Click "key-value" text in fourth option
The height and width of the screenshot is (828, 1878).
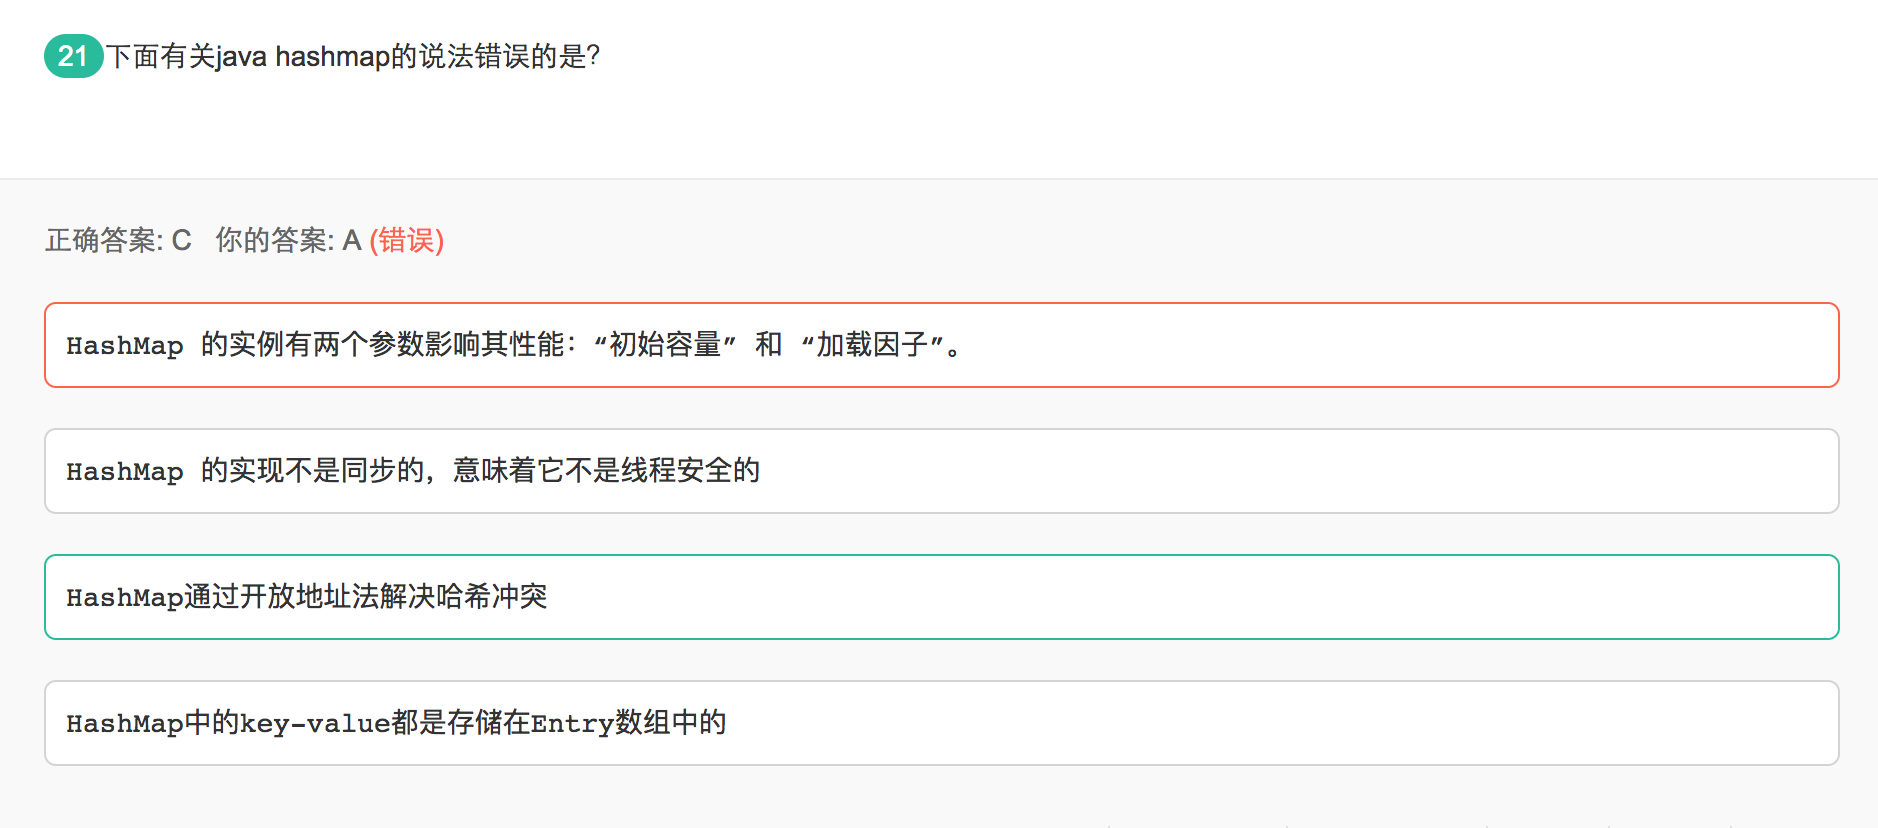coord(315,723)
